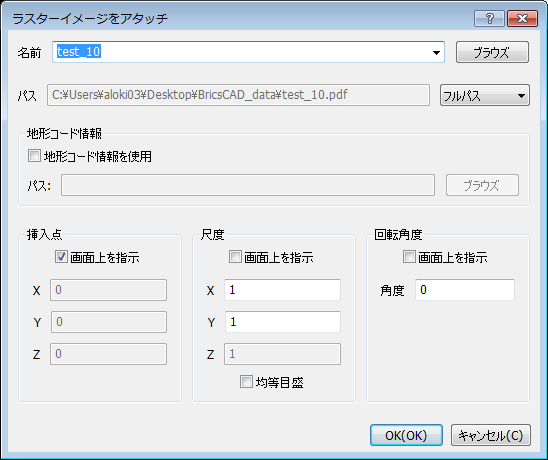Enable 地形コード情報を使用 checkbox
548x460 pixels.
34,156
